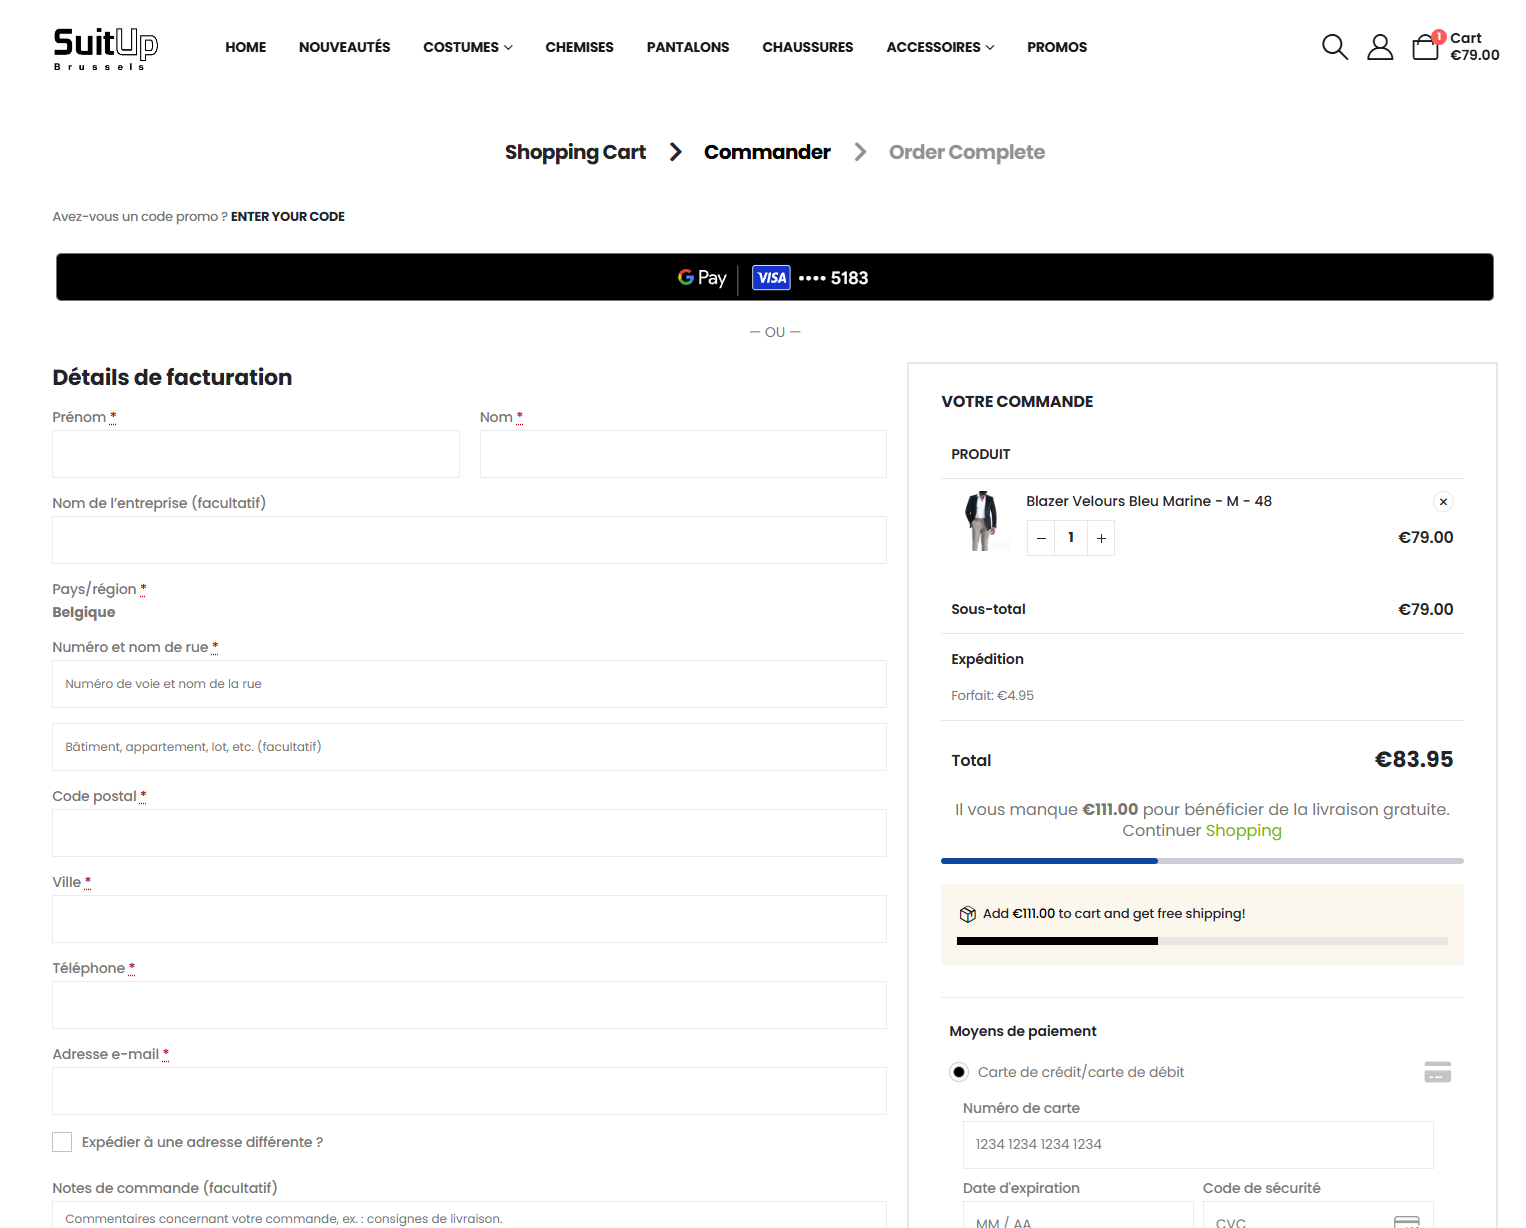Screen dimensions: 1526x1228
Task: Open the Chemises menu item
Action: tap(579, 47)
